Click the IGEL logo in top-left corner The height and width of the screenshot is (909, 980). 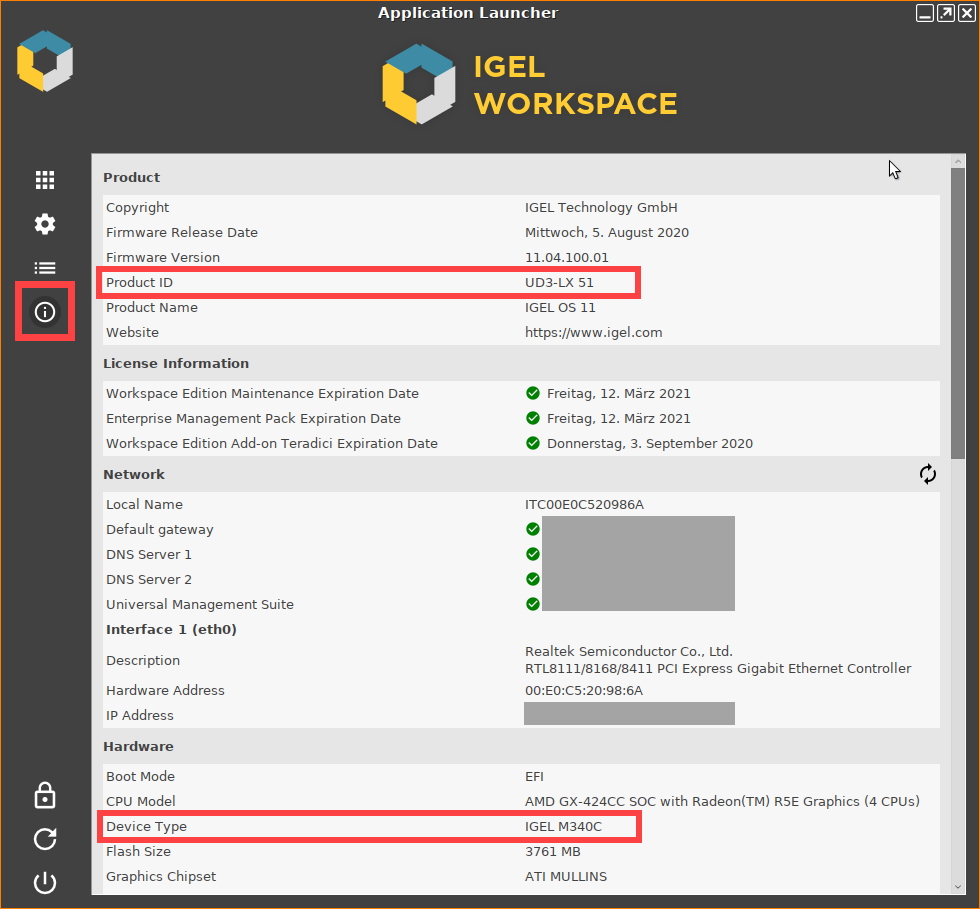point(44,61)
